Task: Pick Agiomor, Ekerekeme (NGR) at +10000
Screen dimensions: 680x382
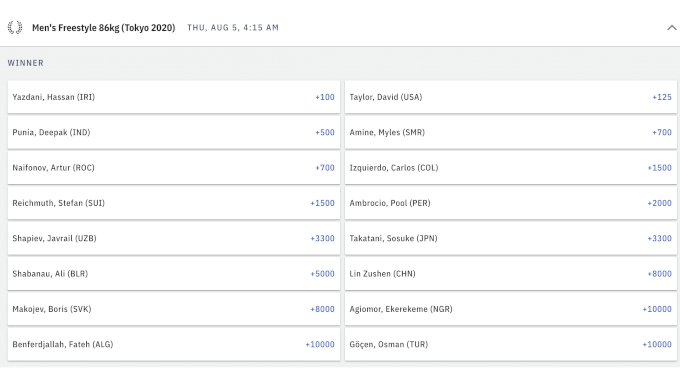Action: coord(510,309)
